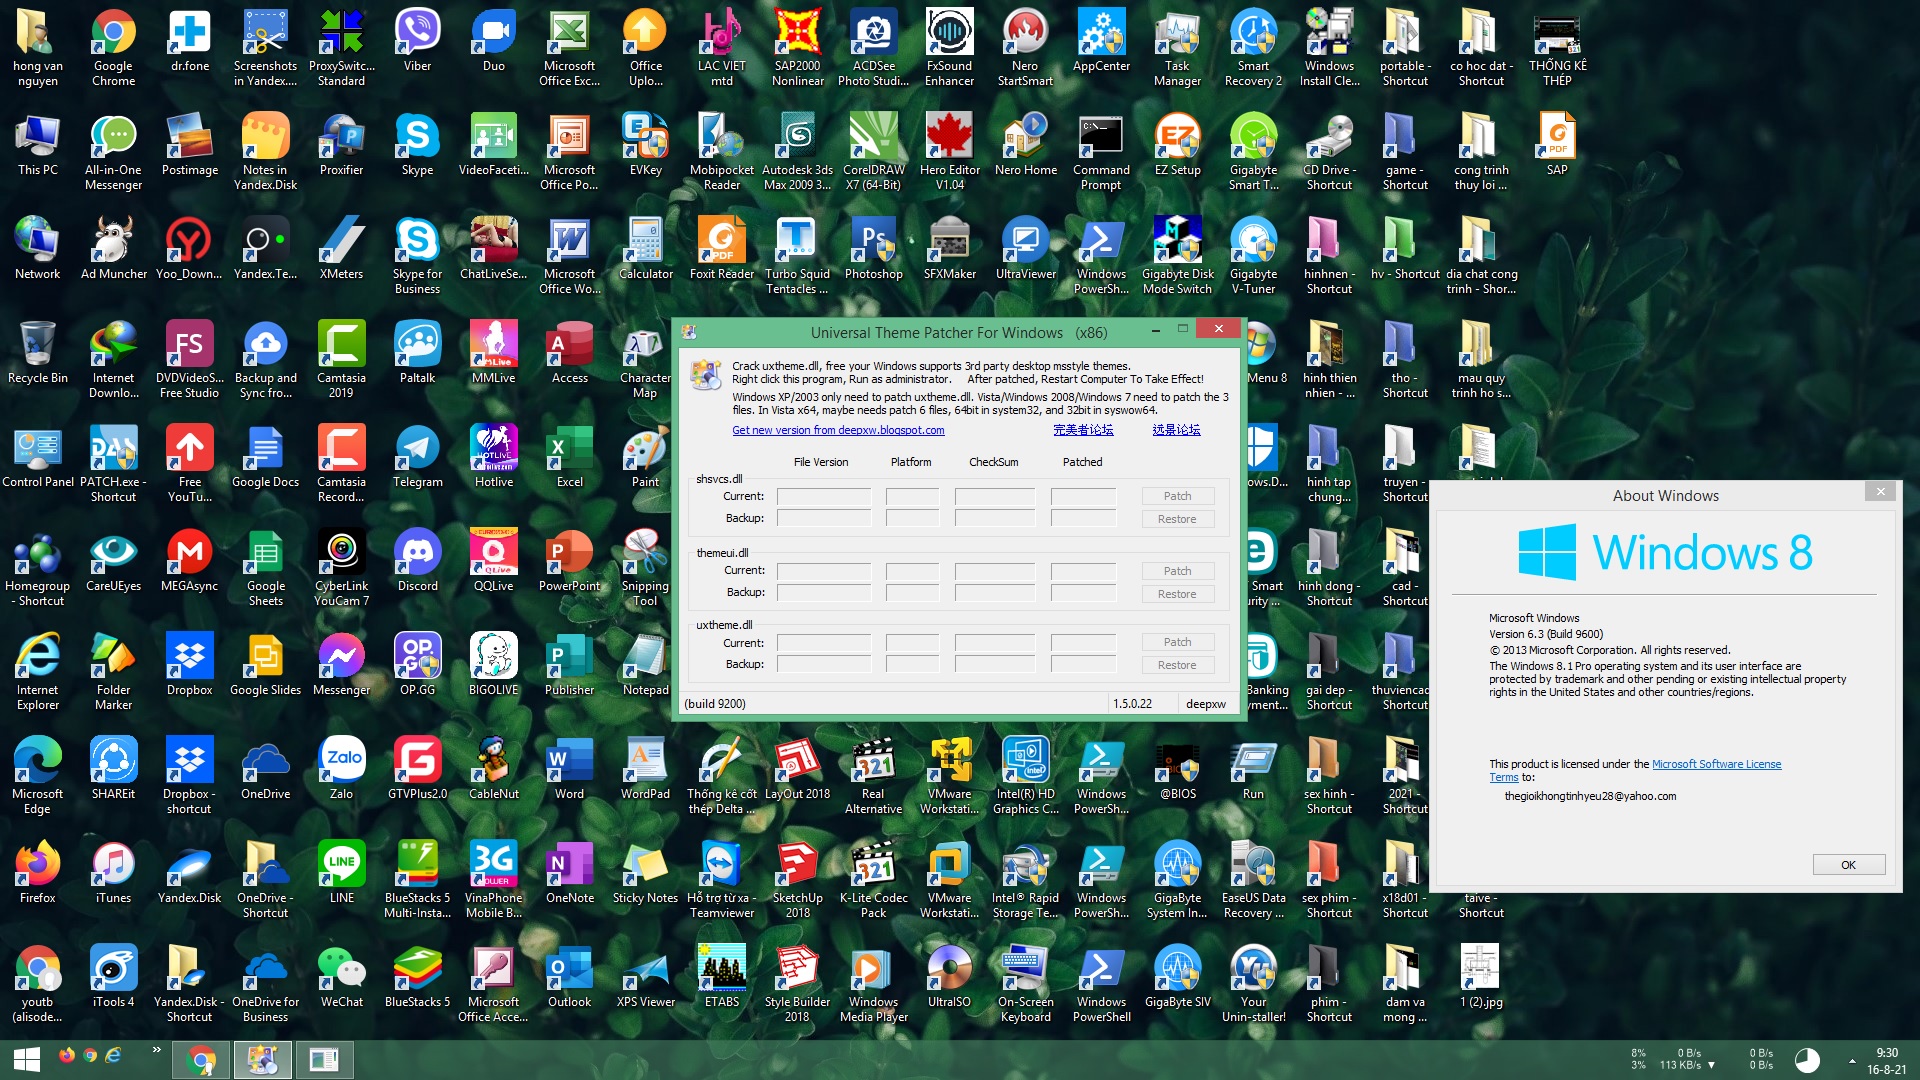
Task: Click the shsvcs.dll Current File Version field
Action: point(824,496)
